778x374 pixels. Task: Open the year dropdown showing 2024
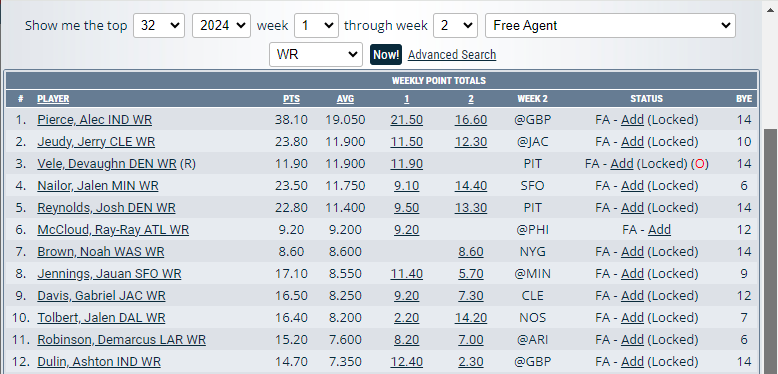221,26
